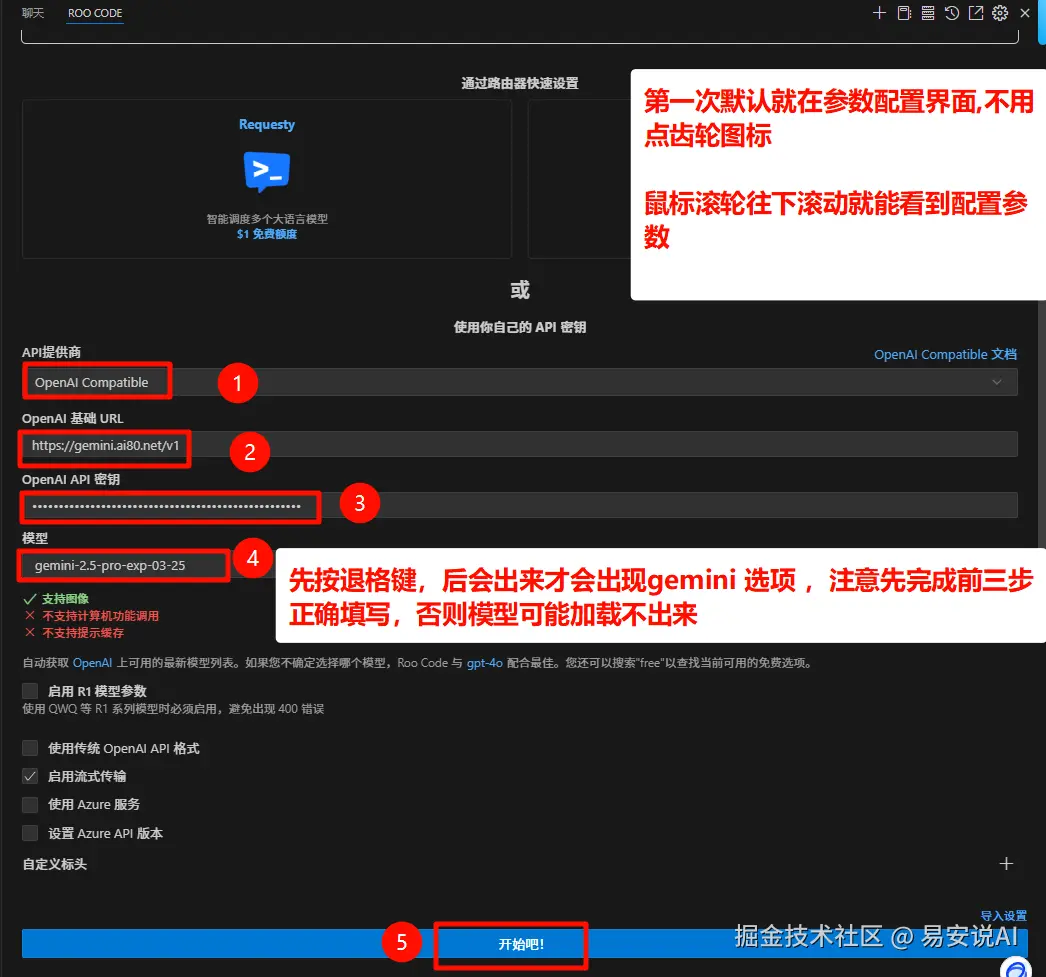Check the 设置 Azure API 版本 checkbox

(30, 833)
